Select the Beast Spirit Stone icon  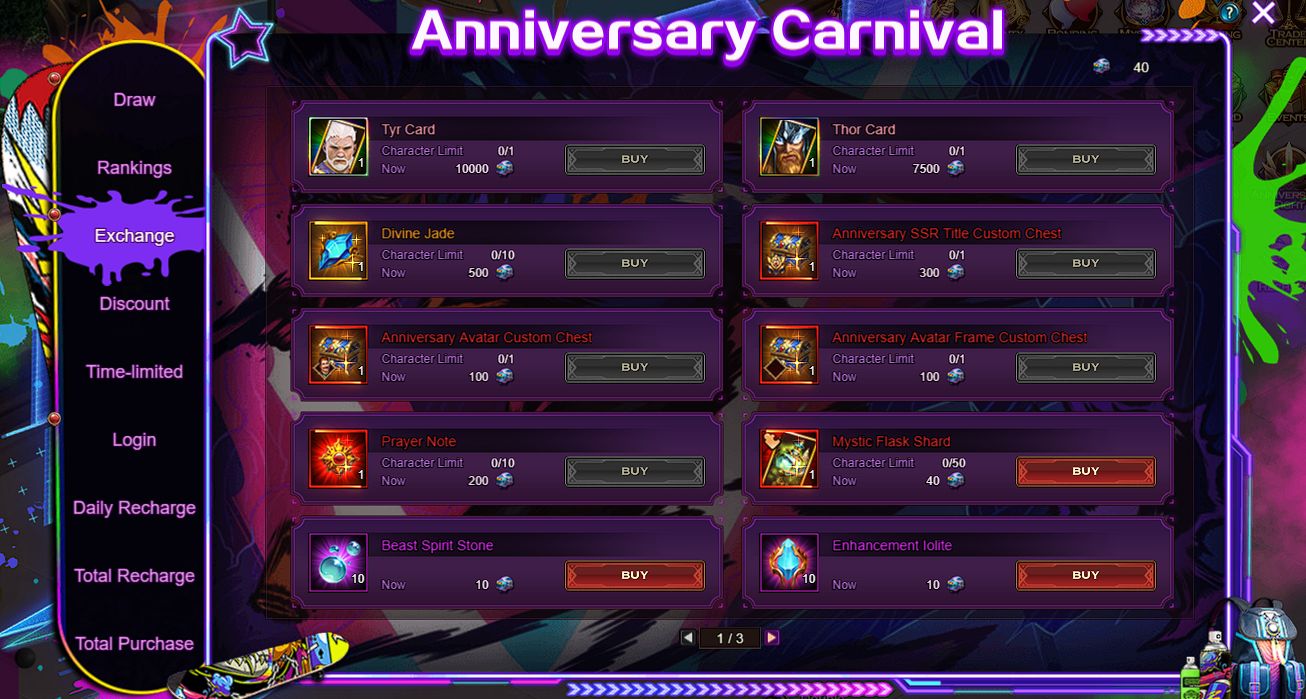click(x=339, y=563)
